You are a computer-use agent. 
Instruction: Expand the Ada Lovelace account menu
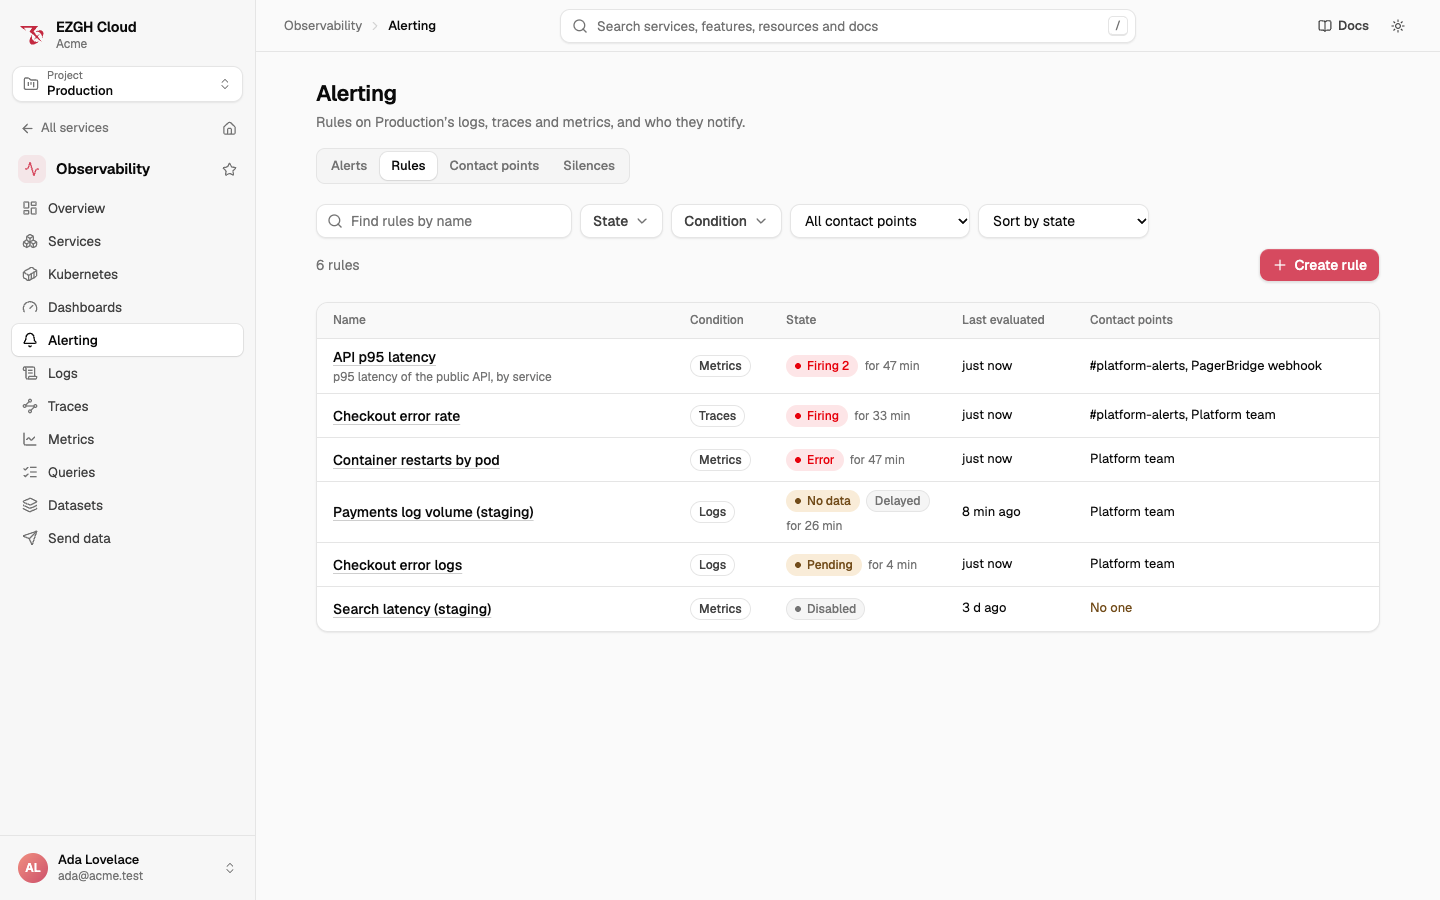click(127, 868)
